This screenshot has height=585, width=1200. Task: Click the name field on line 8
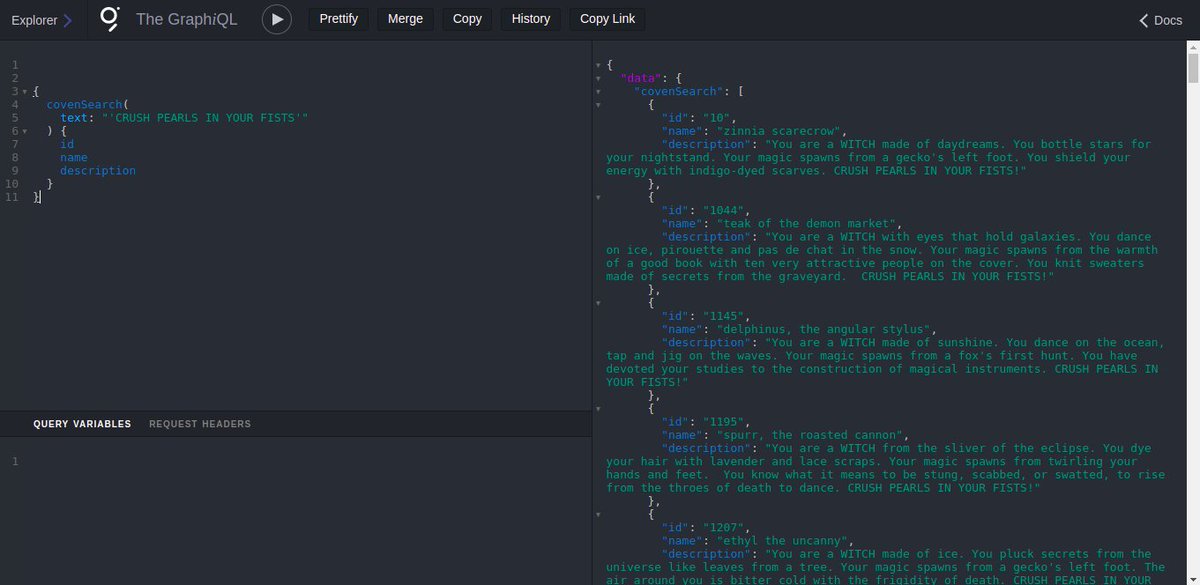click(74, 157)
